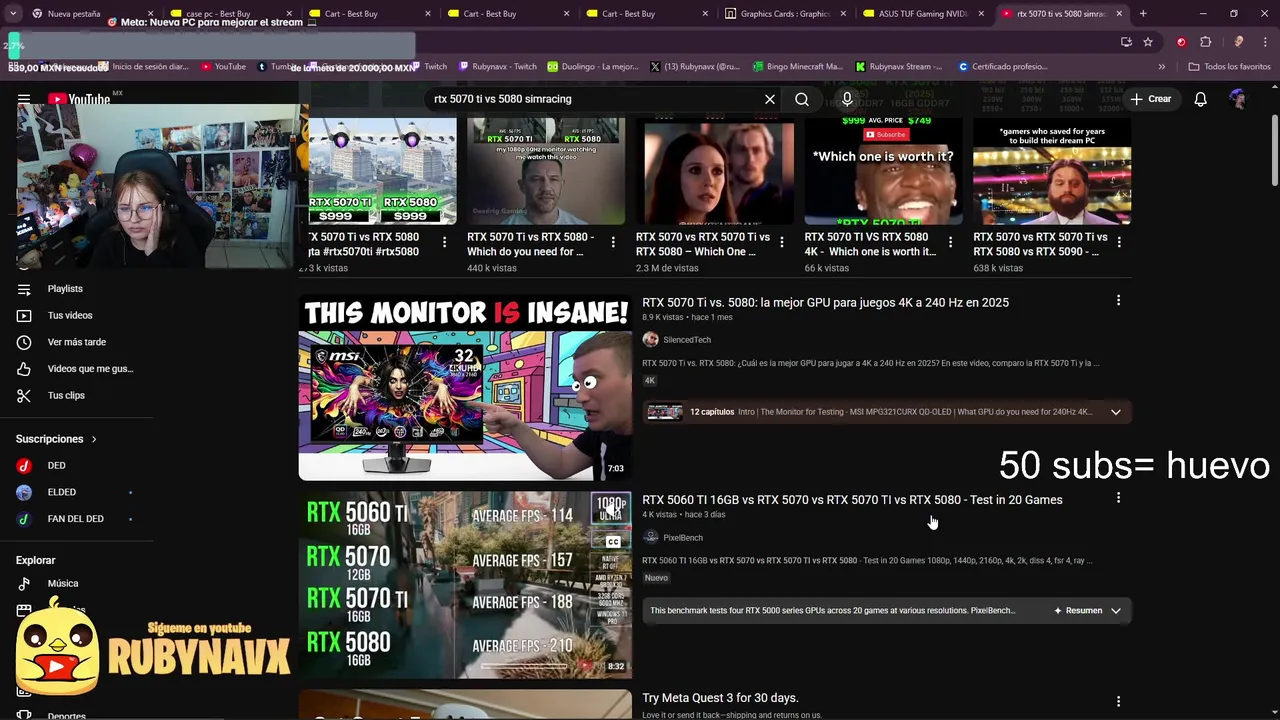This screenshot has height=720, width=1280.
Task: Clear the search query with the X icon
Action: pos(770,99)
